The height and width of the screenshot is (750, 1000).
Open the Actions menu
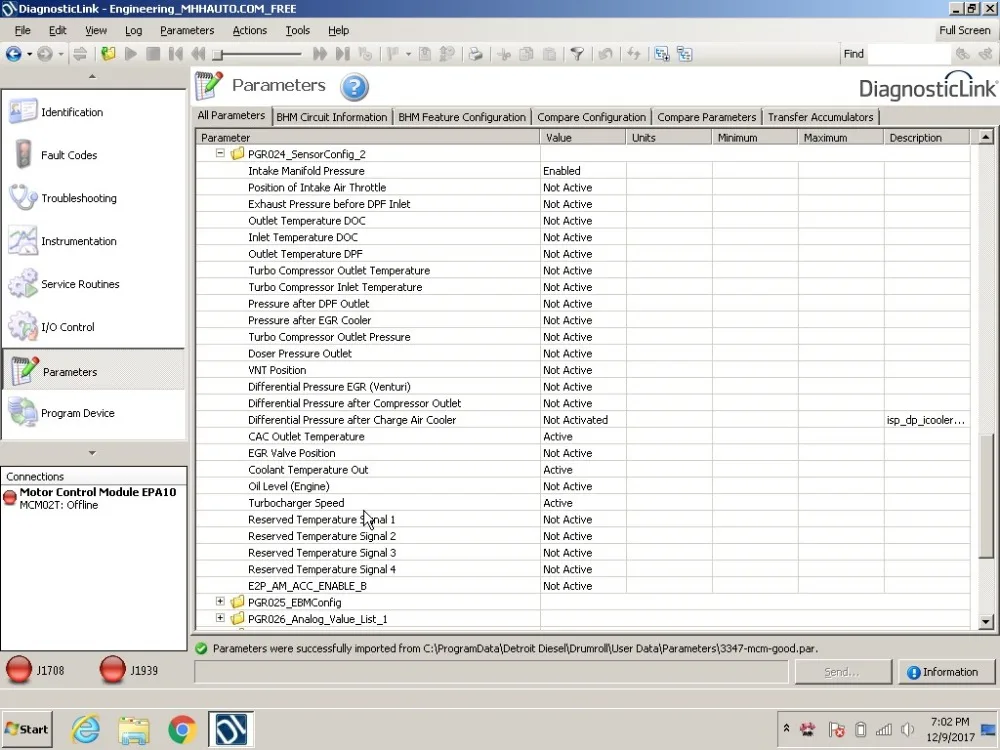pyautogui.click(x=249, y=31)
